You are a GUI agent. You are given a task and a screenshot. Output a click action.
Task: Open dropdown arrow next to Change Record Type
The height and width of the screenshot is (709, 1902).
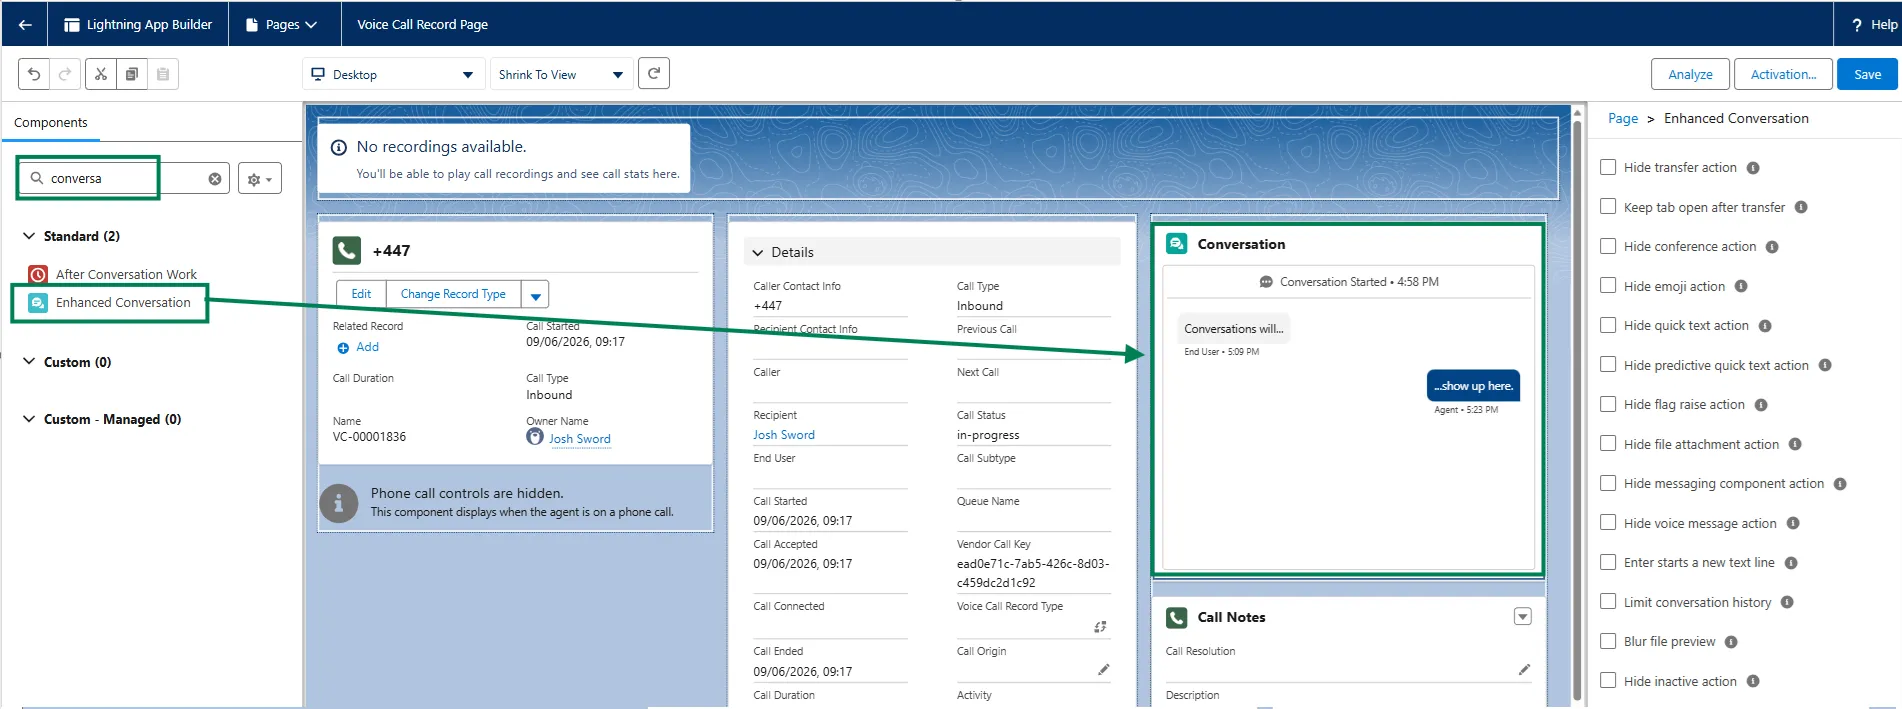pyautogui.click(x=535, y=294)
